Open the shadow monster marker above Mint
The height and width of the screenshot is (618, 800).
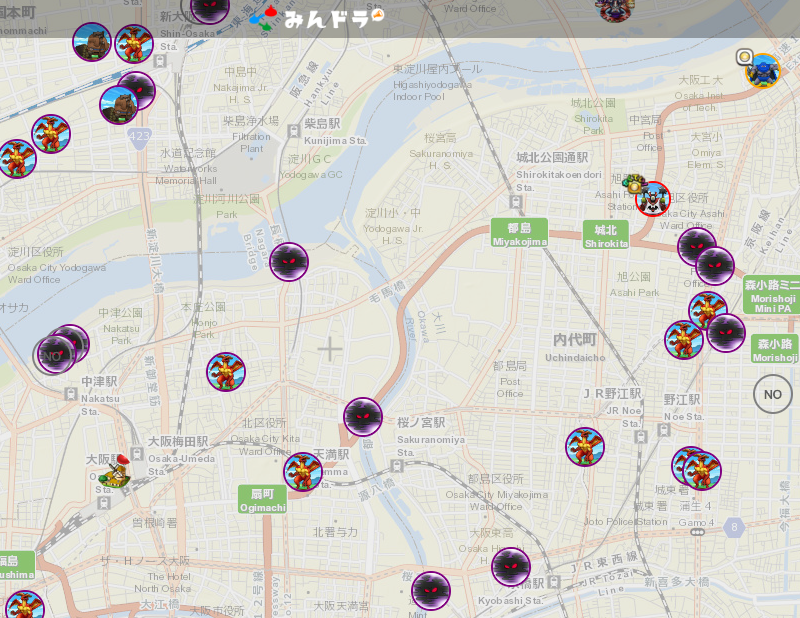pyautogui.click(x=431, y=591)
